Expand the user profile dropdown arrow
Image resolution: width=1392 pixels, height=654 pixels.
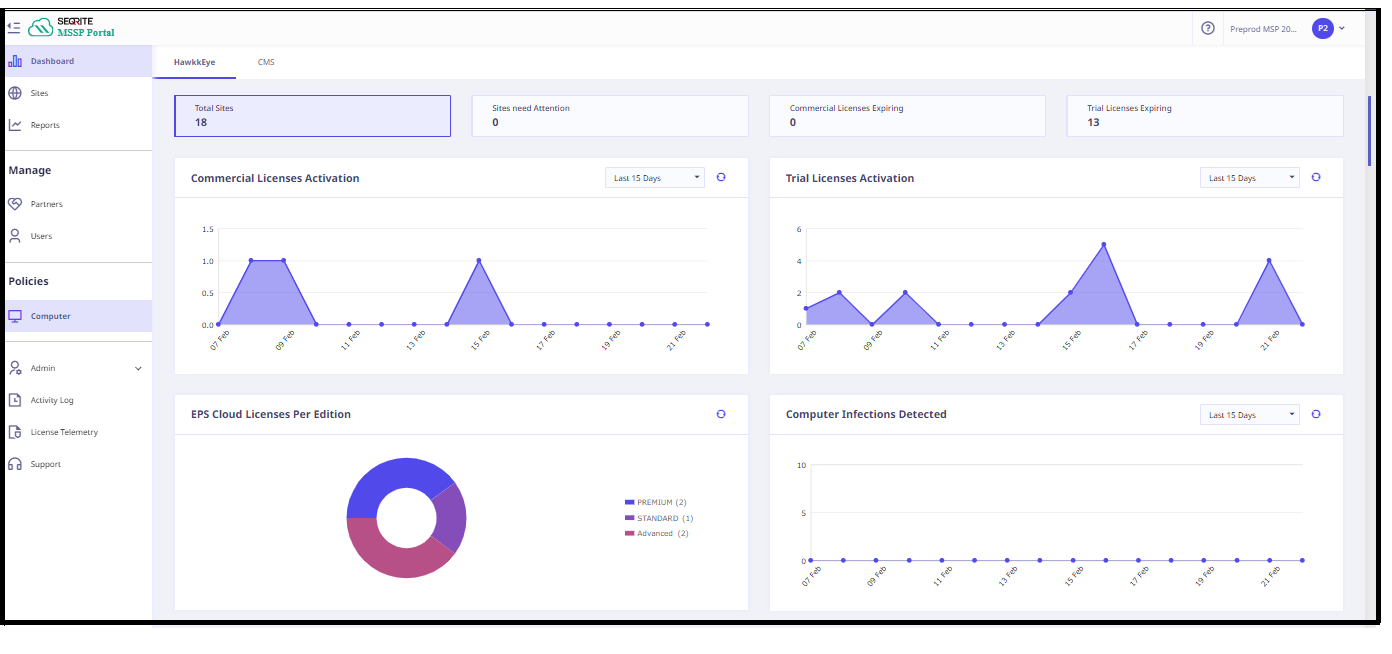(x=1342, y=28)
